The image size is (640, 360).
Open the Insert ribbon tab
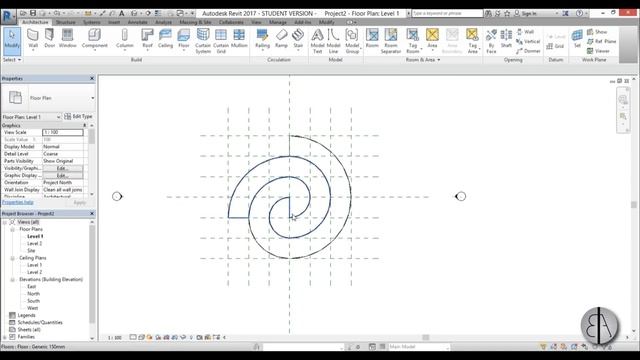114,22
